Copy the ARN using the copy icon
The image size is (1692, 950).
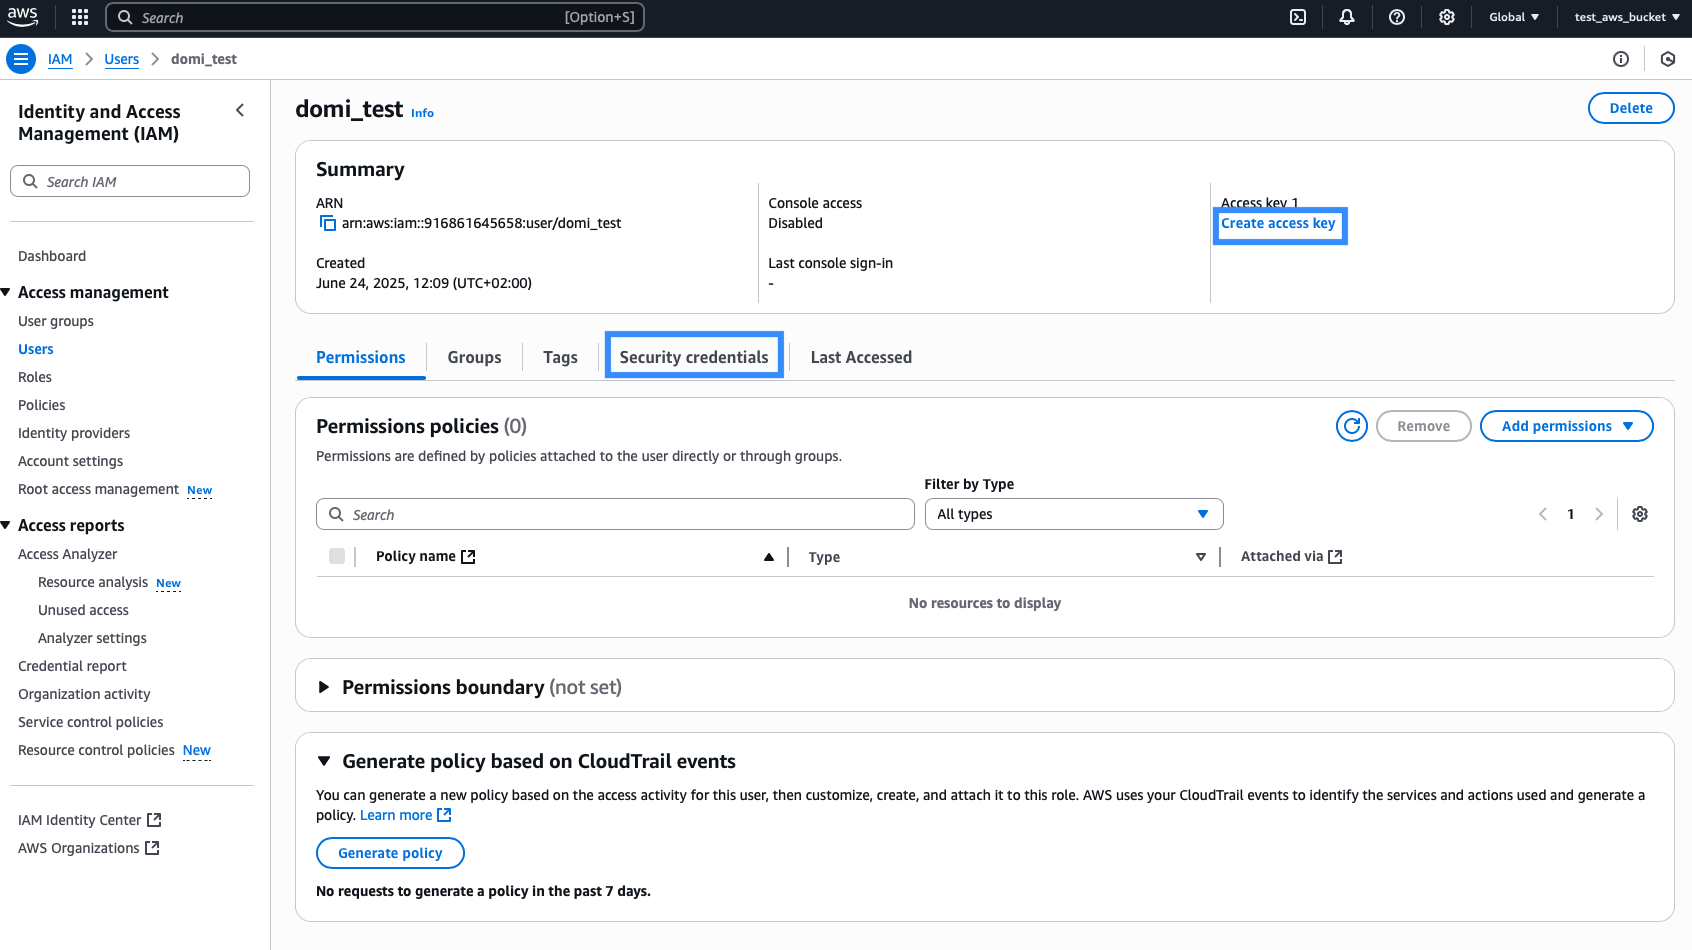click(x=327, y=223)
